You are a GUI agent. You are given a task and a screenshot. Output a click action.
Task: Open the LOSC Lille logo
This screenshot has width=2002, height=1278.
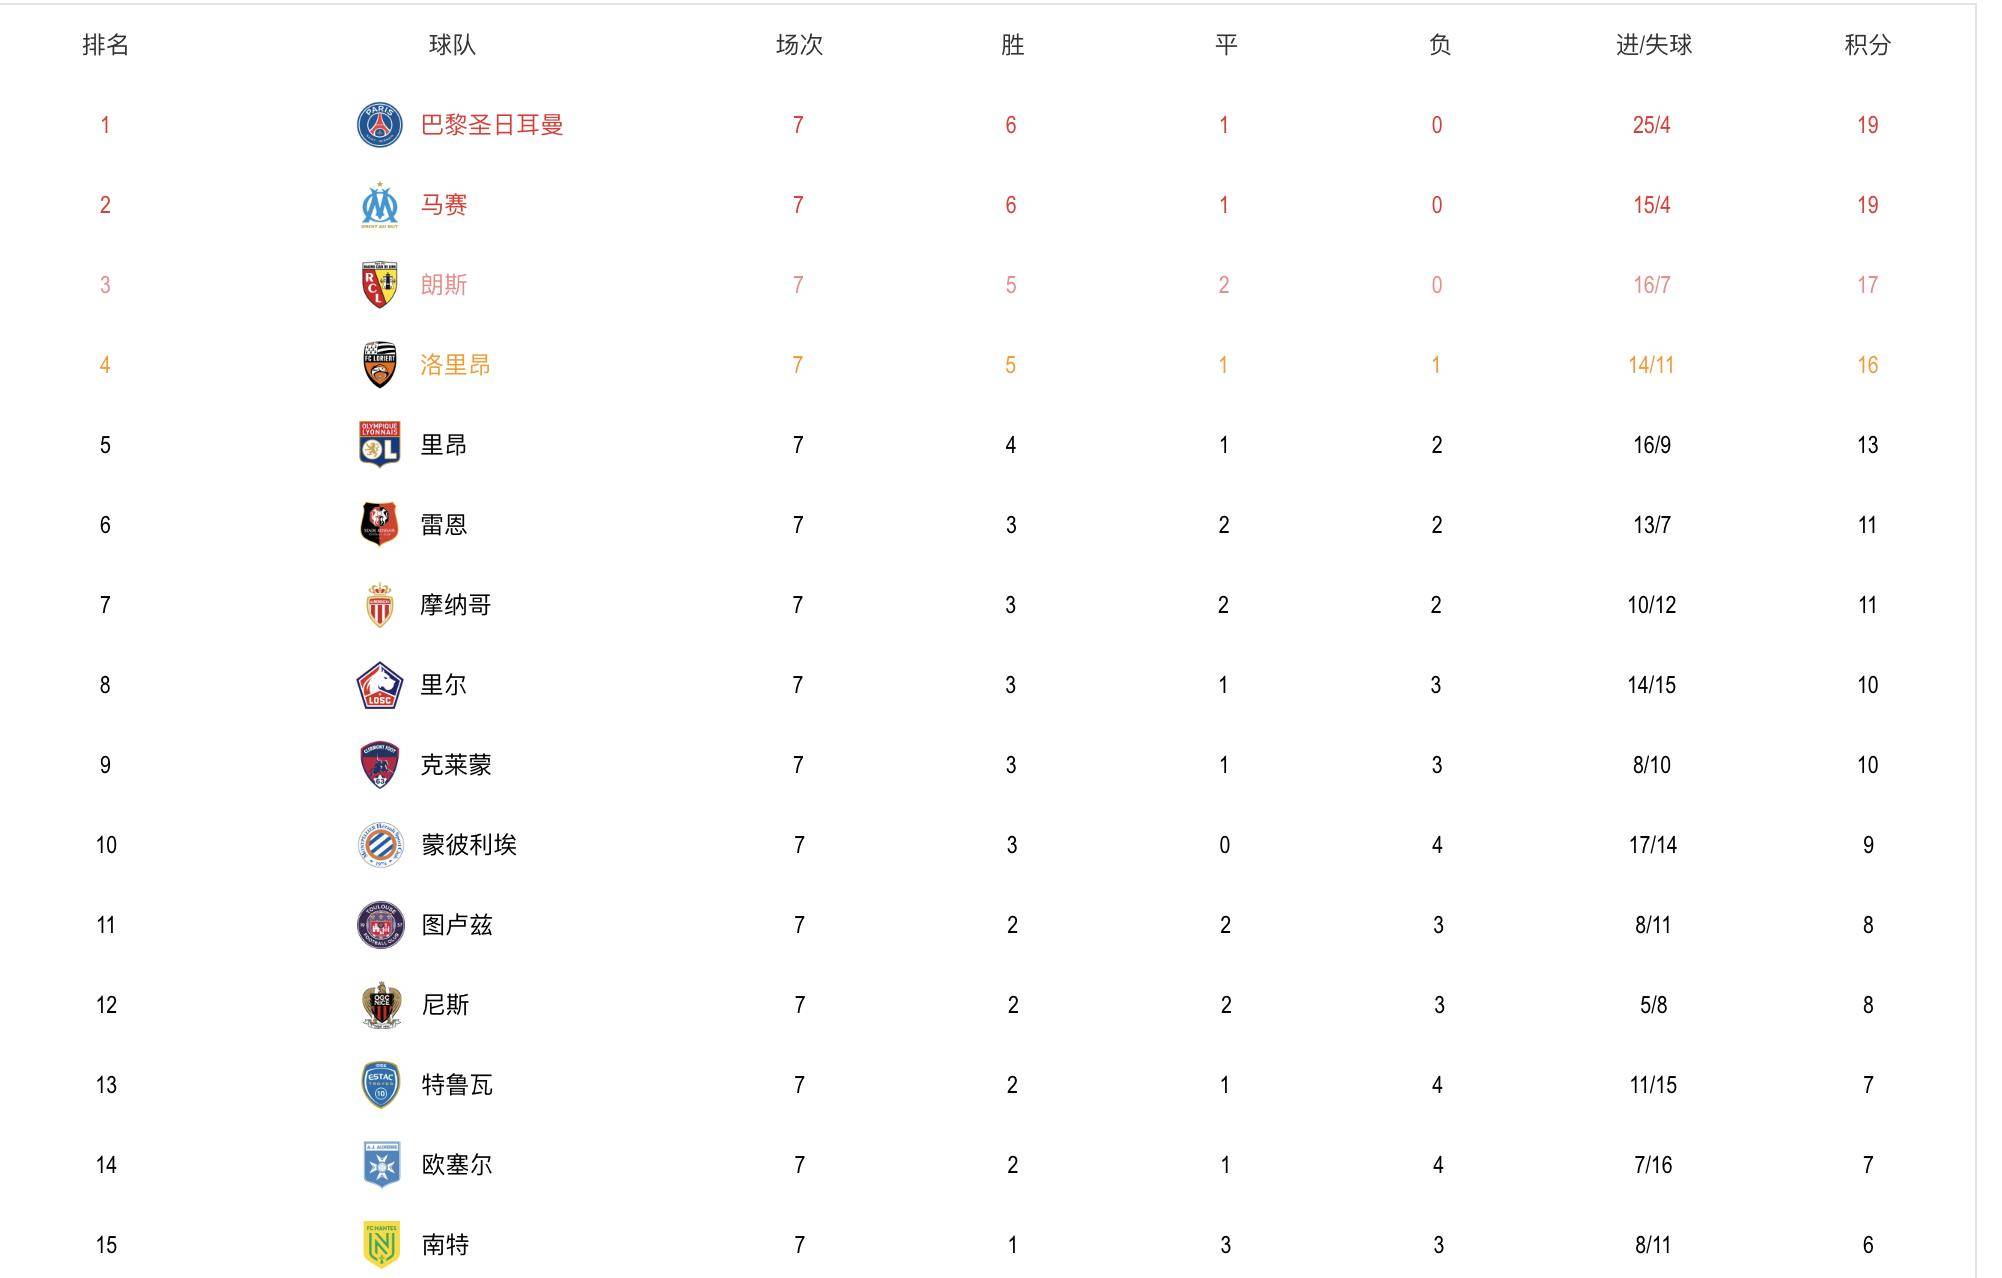[380, 685]
